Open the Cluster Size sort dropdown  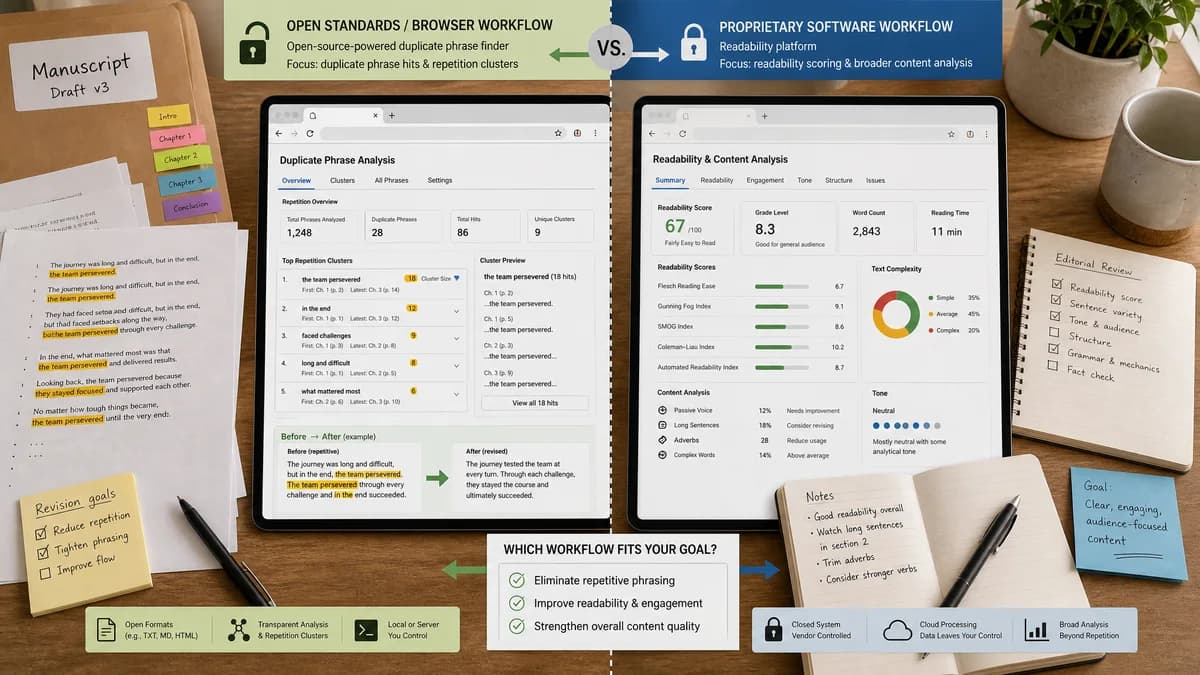click(x=439, y=279)
